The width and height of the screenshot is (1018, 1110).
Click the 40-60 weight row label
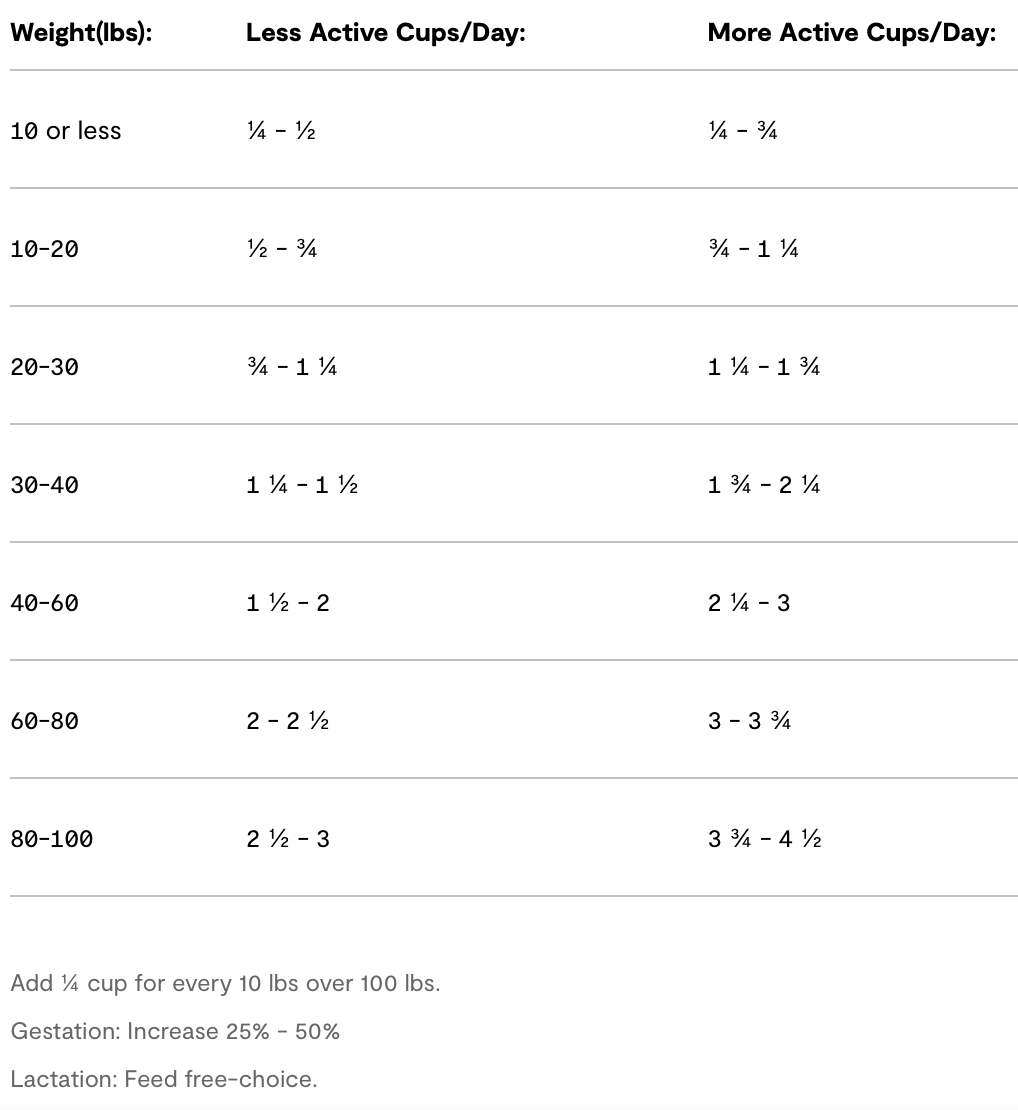tap(44, 603)
